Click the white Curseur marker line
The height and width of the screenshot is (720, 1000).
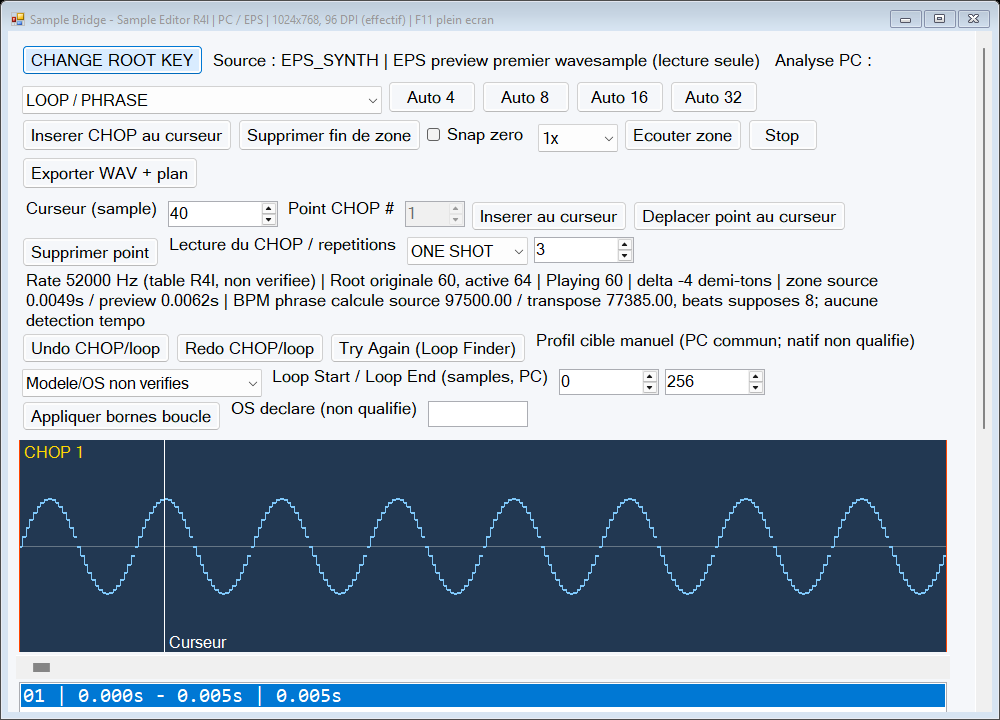pyautogui.click(x=165, y=546)
